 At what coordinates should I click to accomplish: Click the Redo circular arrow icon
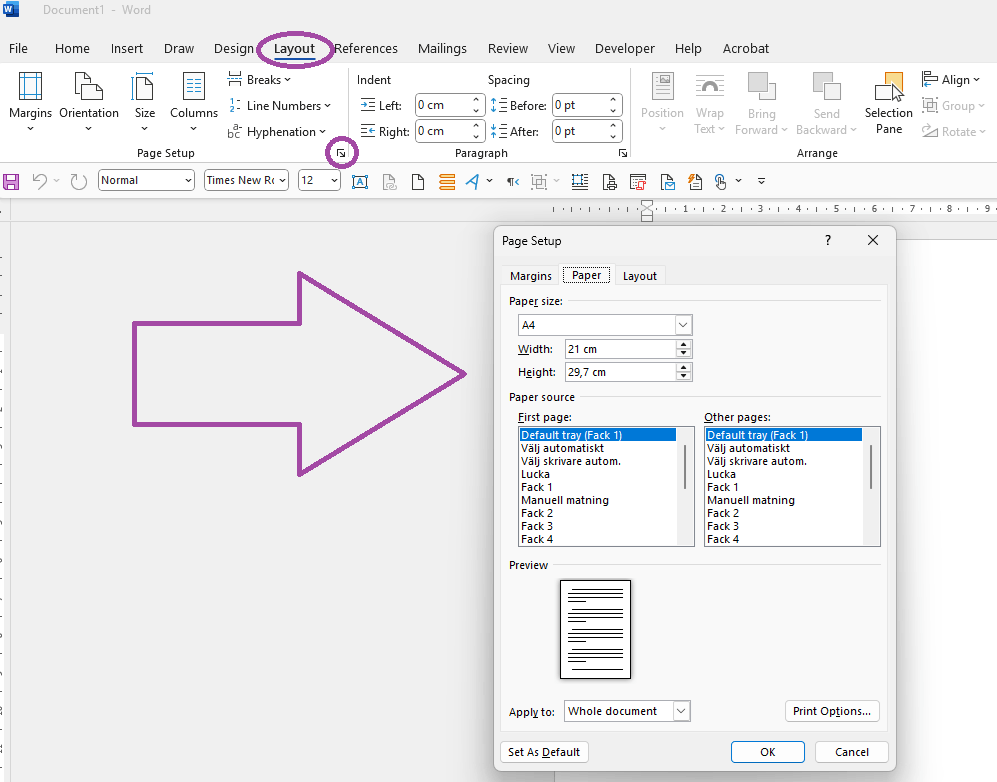tap(79, 181)
